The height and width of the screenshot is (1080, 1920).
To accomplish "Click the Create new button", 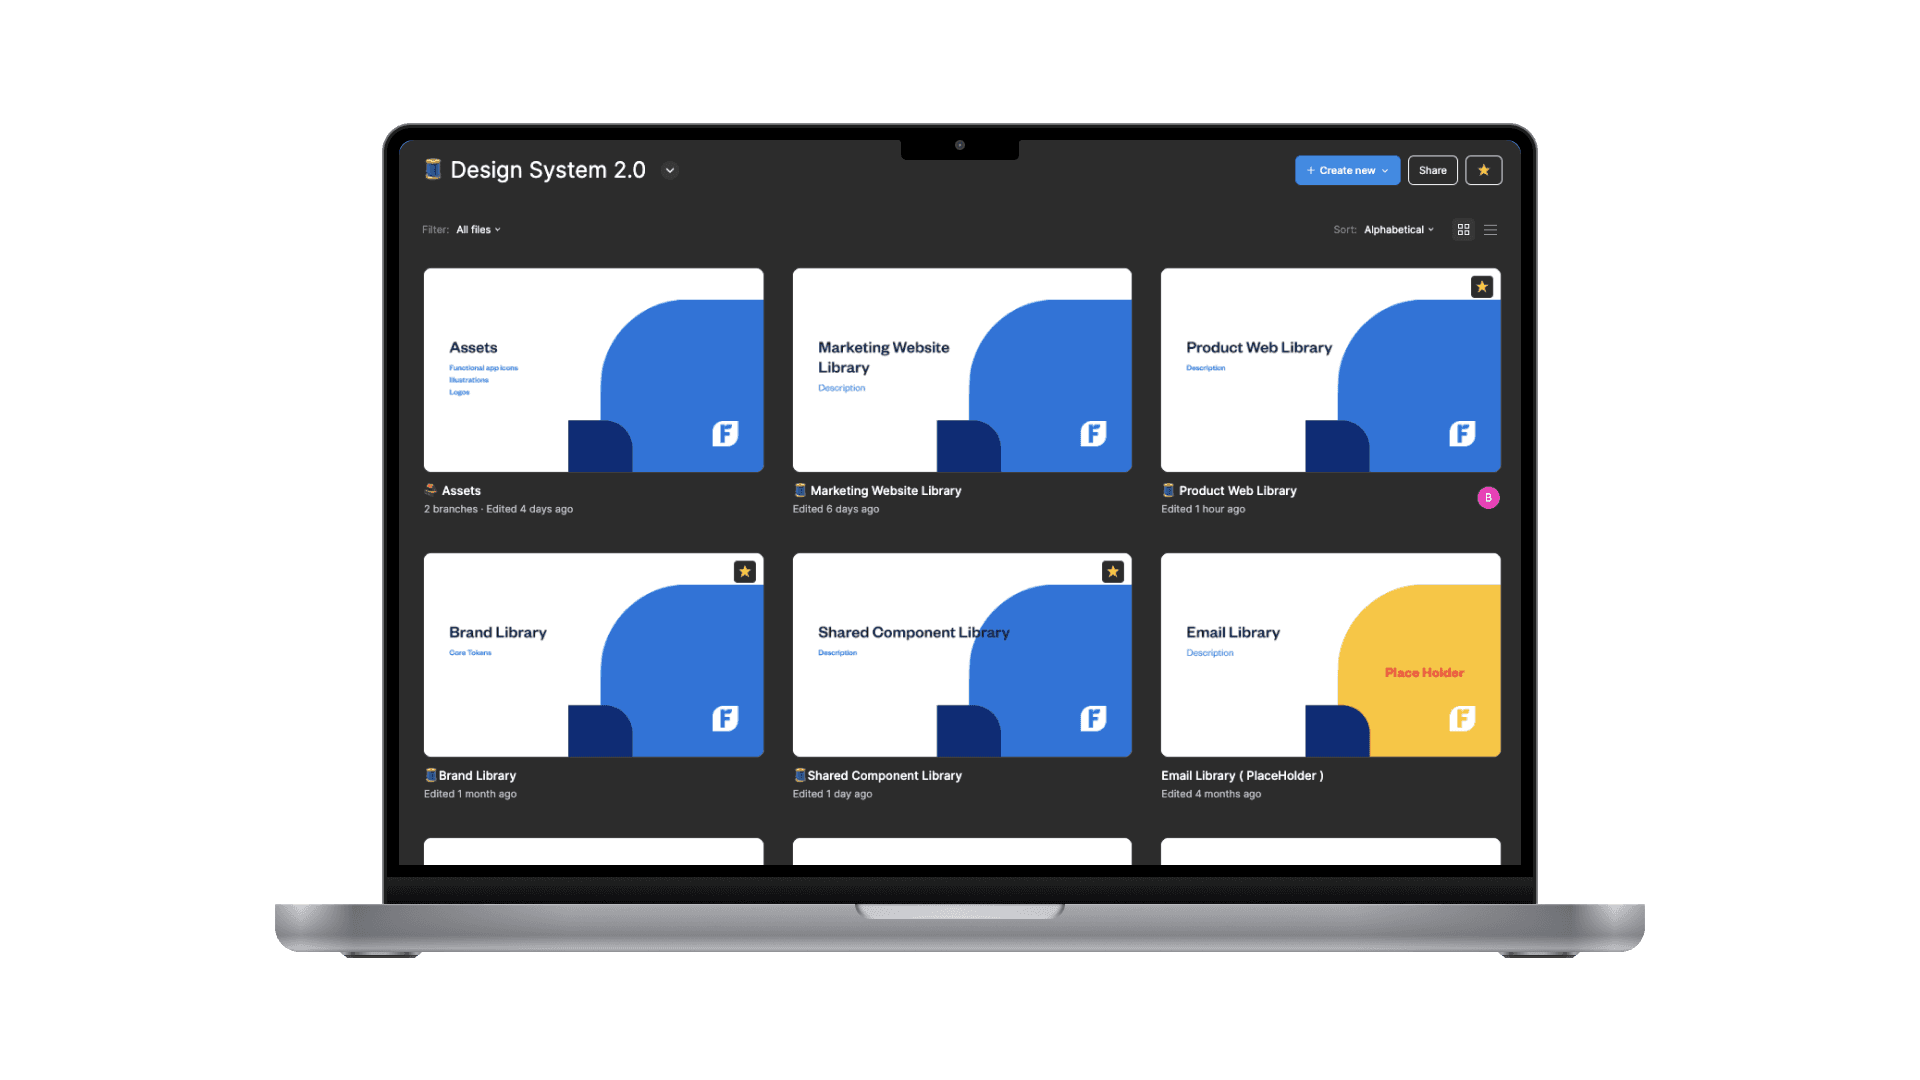I will click(x=1346, y=171).
